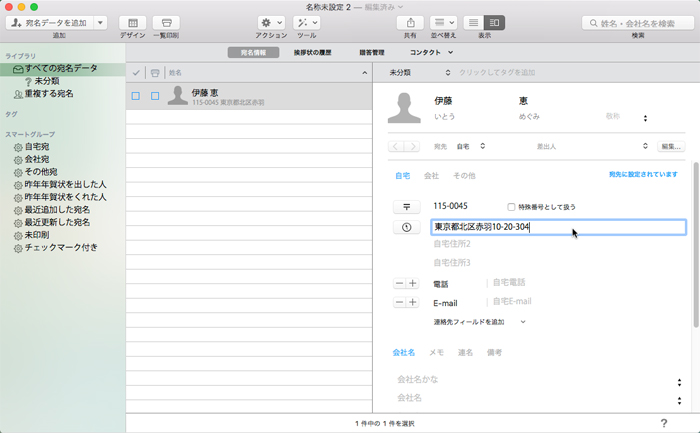Tick the second checkbox for 伊藤 恵
Screen dimensions: 700x433
pos(155,96)
